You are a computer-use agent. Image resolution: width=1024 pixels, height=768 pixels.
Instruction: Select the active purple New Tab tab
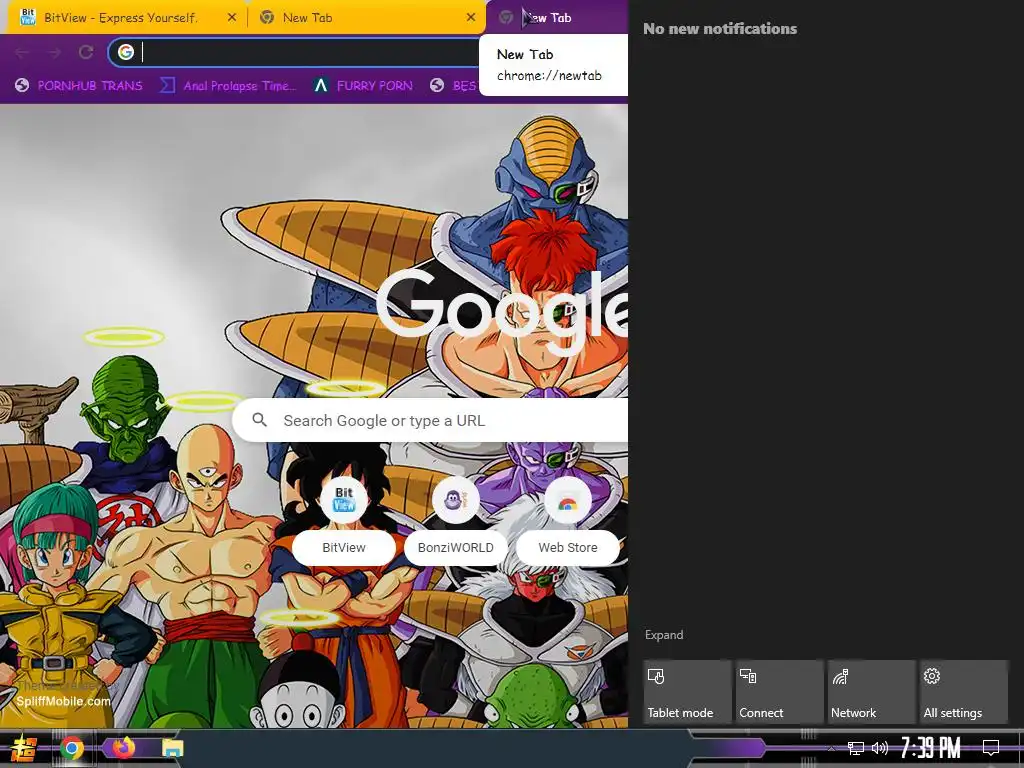point(558,18)
